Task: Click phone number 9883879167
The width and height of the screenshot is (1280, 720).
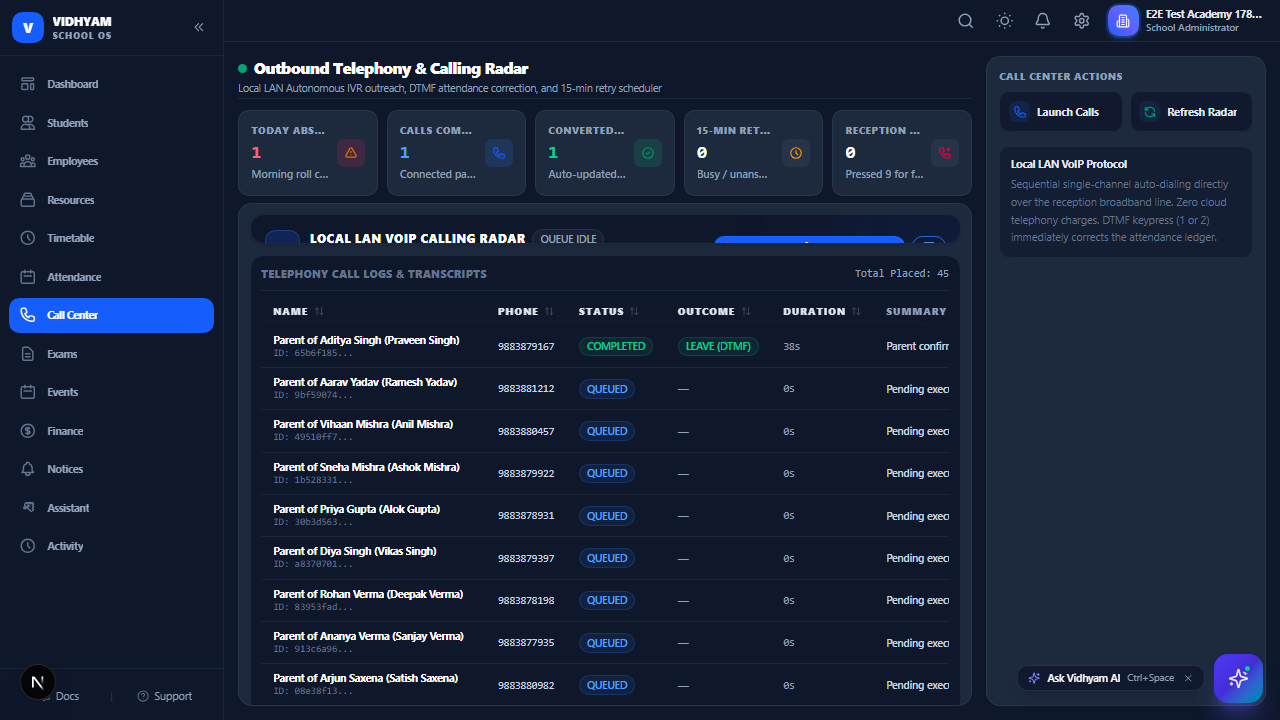Action: pos(526,346)
